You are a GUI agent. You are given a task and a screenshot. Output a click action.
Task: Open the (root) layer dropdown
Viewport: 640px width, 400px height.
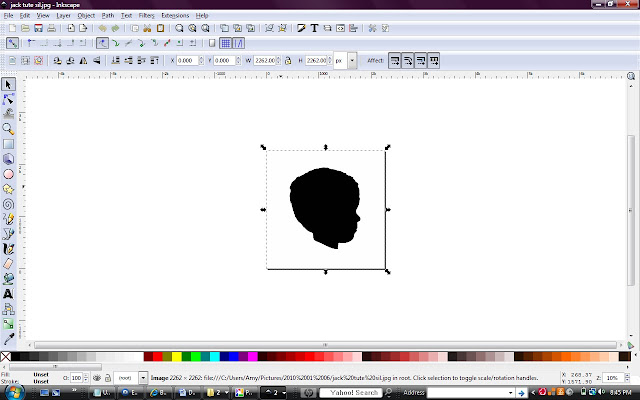pyautogui.click(x=143, y=378)
